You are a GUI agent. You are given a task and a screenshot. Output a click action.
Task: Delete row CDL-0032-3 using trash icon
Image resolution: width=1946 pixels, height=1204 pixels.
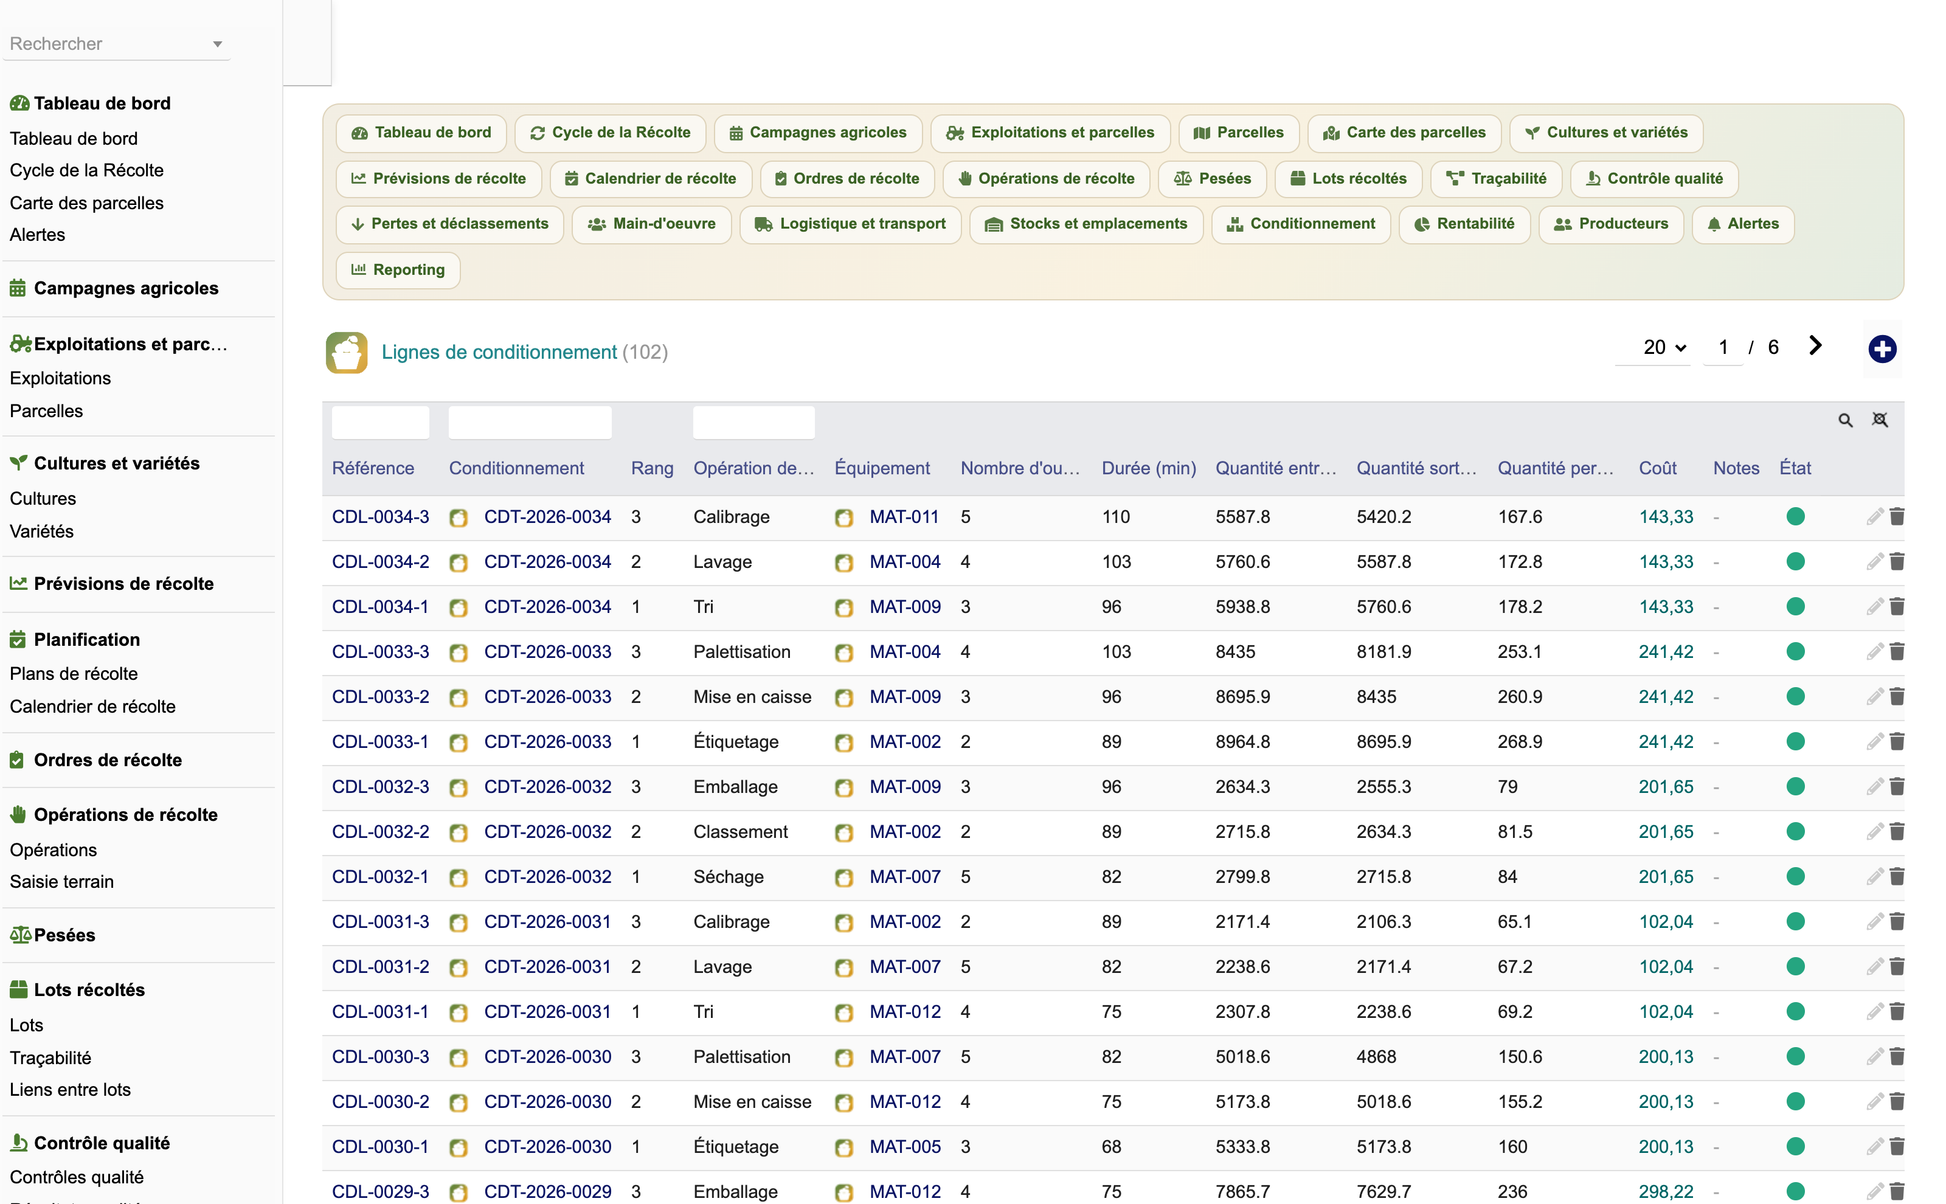coord(1897,787)
